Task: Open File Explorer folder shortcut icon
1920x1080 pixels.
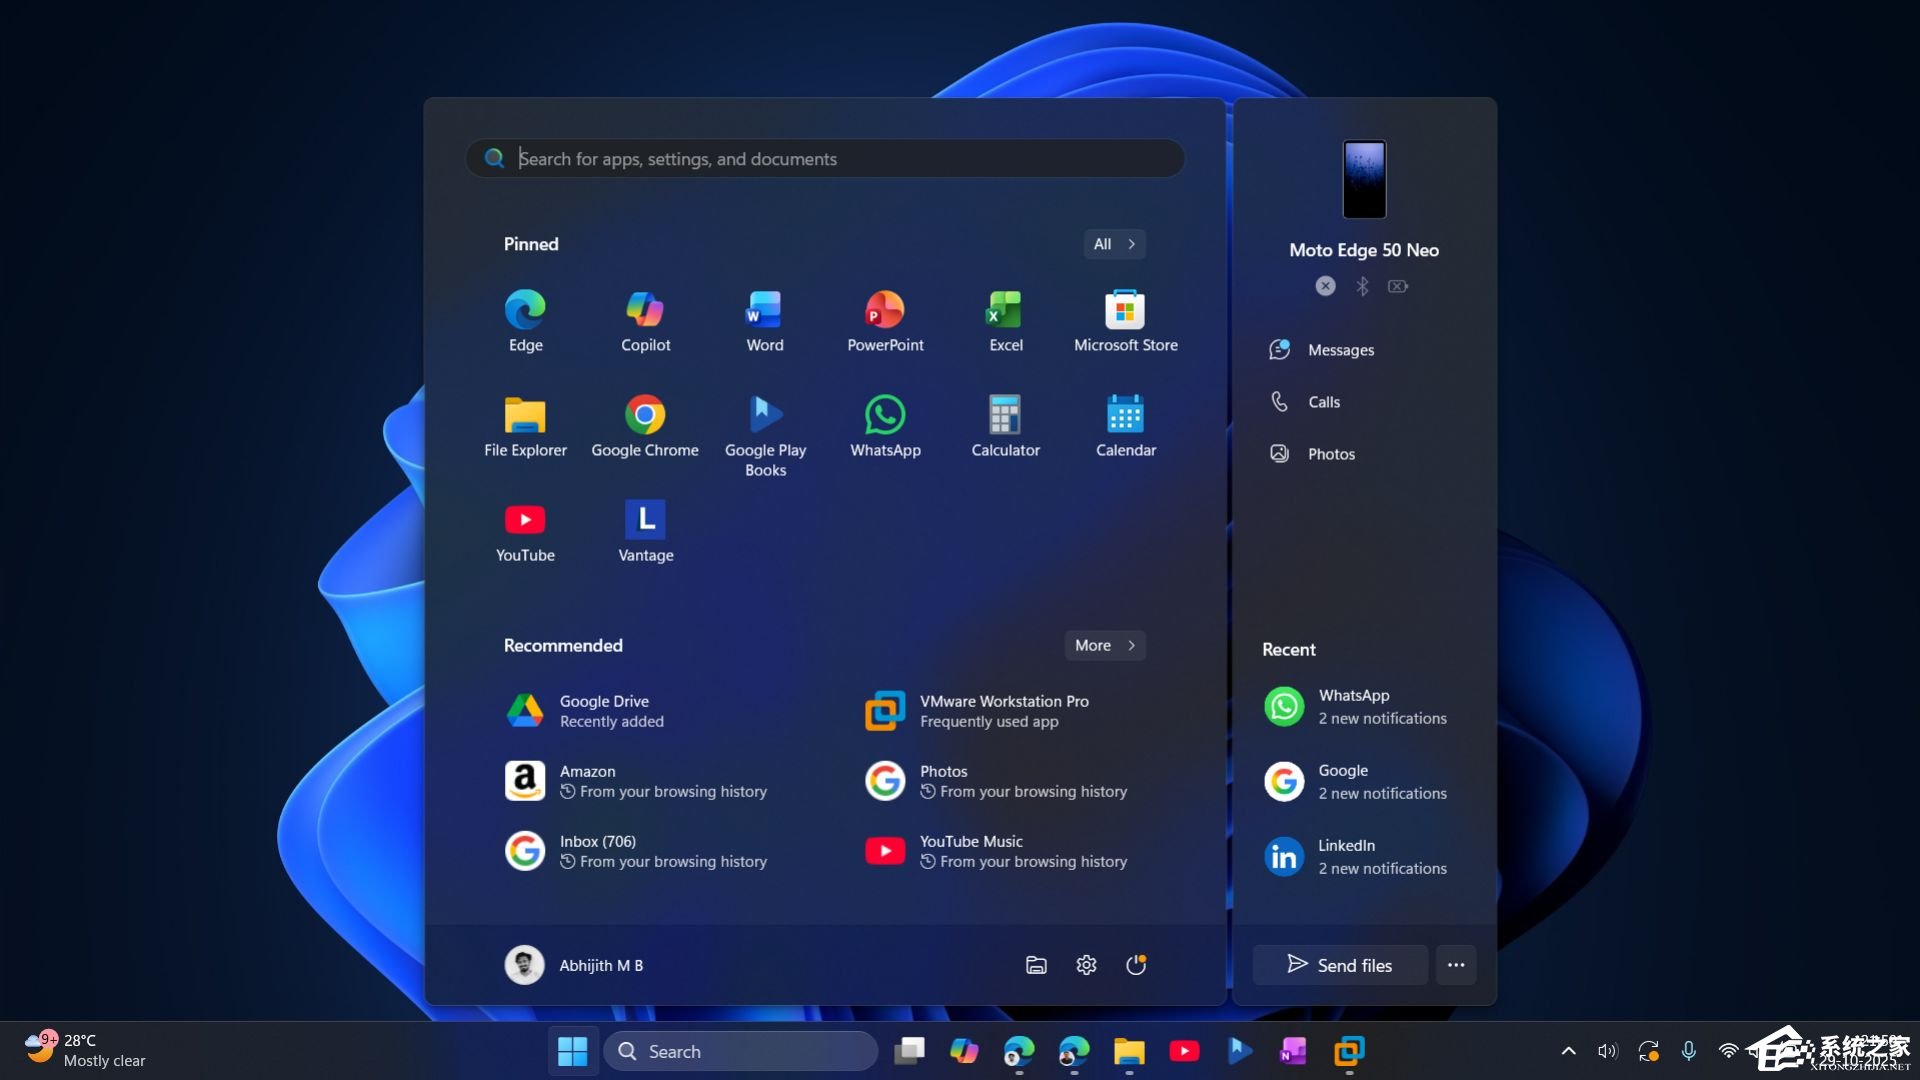Action: [x=1036, y=965]
